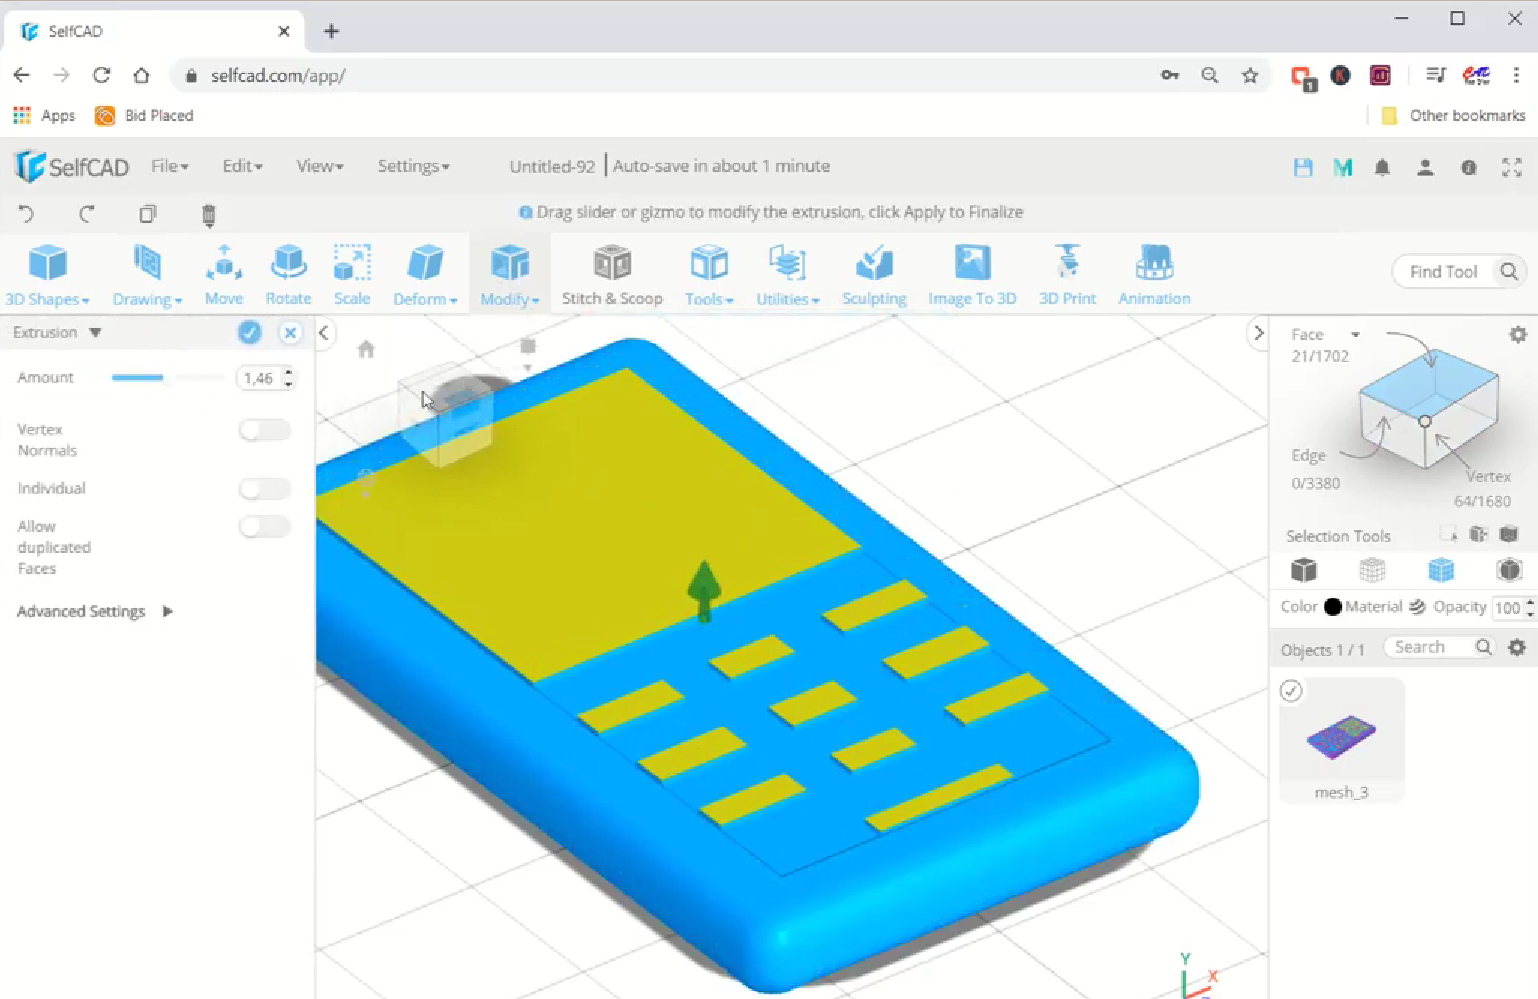
Task: Bookmark this page star icon
Action: (1250, 75)
